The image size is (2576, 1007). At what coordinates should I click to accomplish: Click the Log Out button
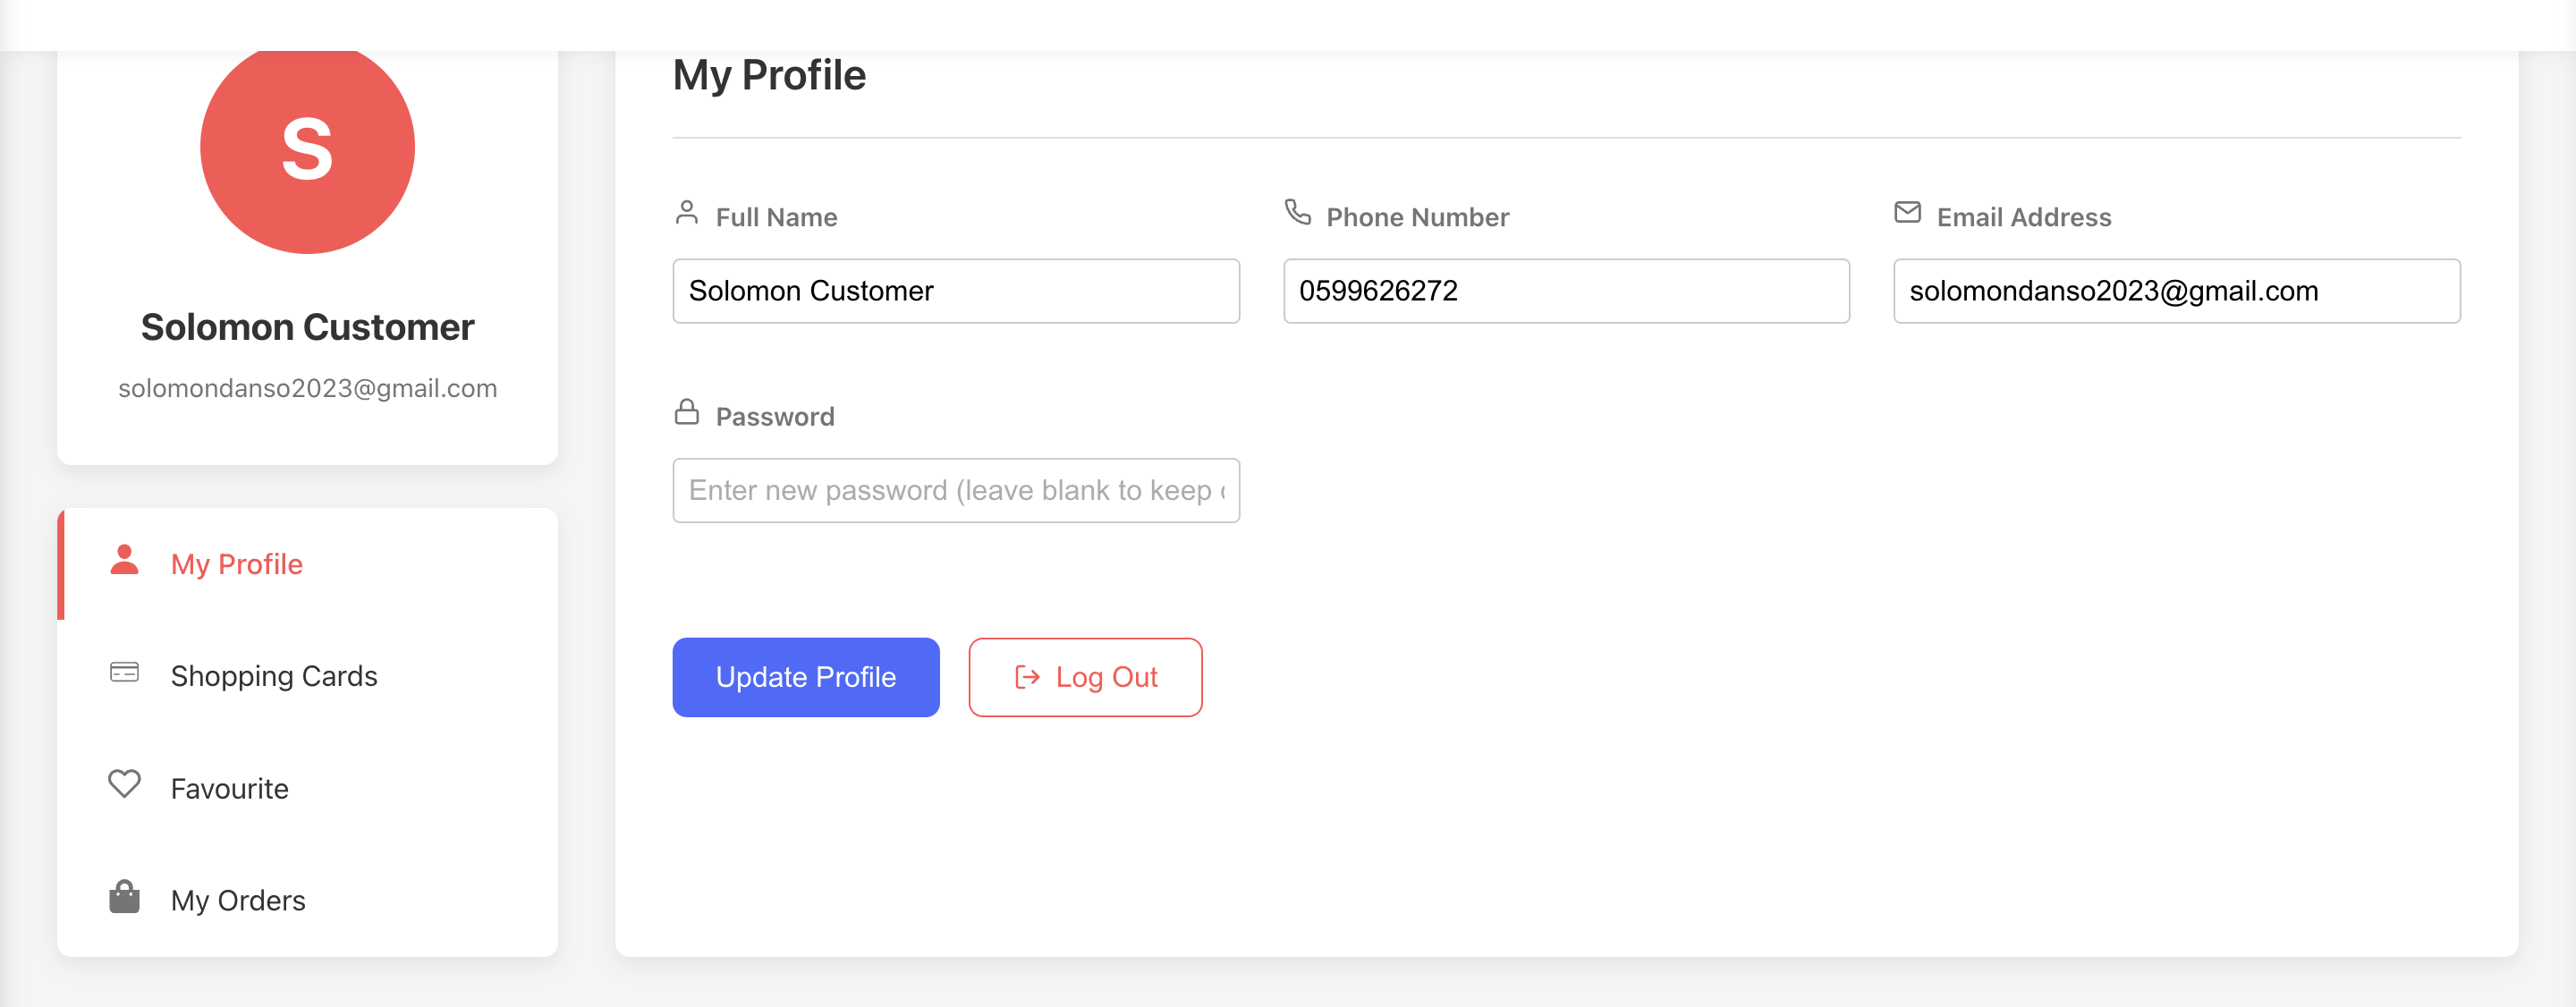click(1085, 677)
